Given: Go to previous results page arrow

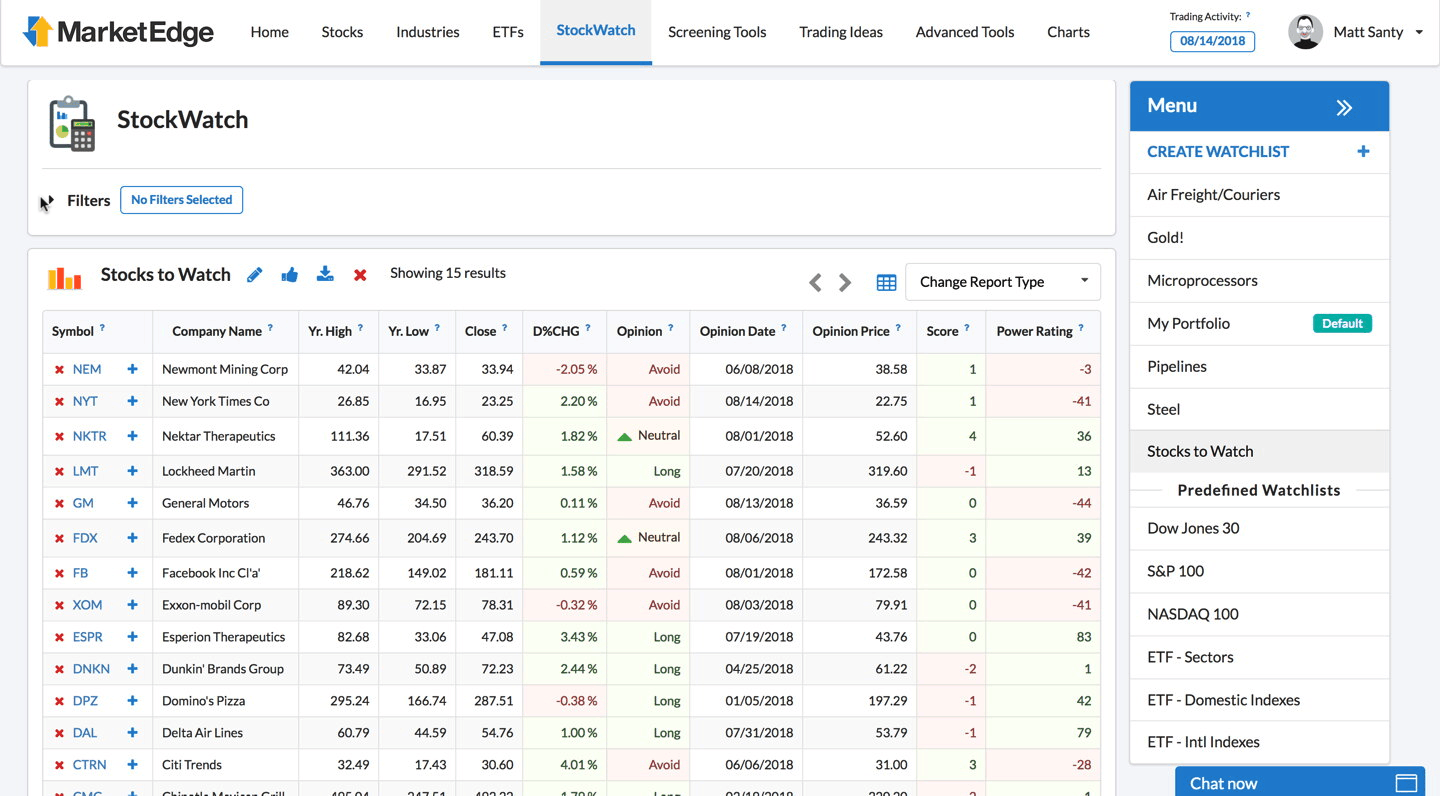Looking at the screenshot, I should click(815, 283).
